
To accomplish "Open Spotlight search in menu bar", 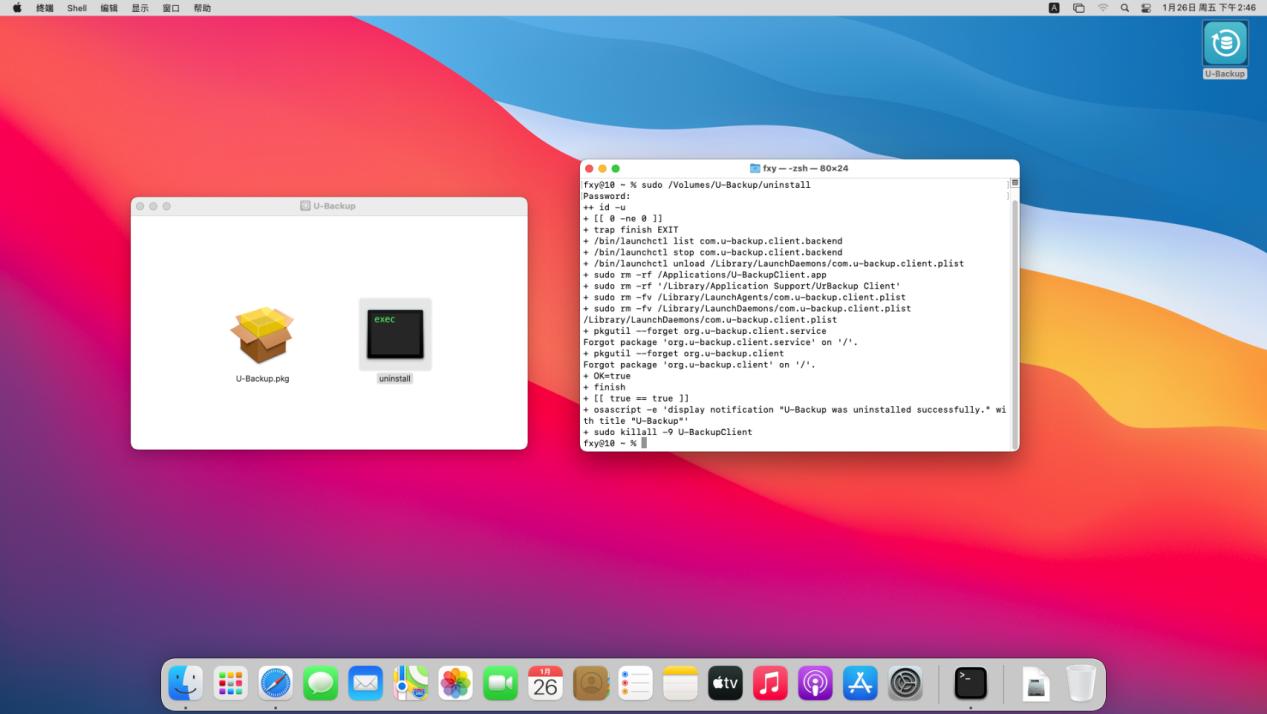I will click(x=1124, y=8).
